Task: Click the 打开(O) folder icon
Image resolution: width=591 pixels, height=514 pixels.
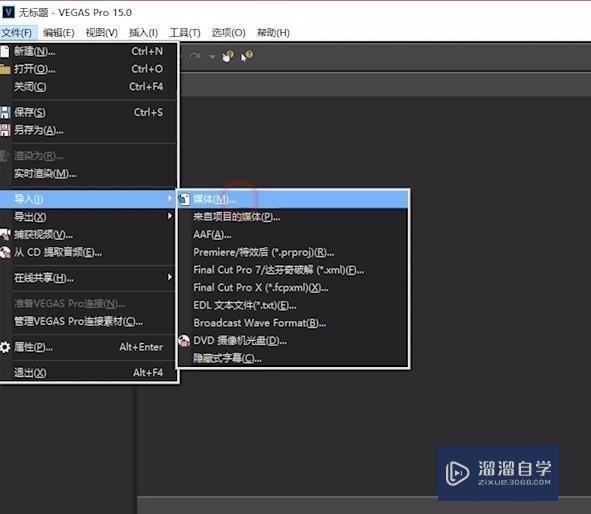Action: 5,69
